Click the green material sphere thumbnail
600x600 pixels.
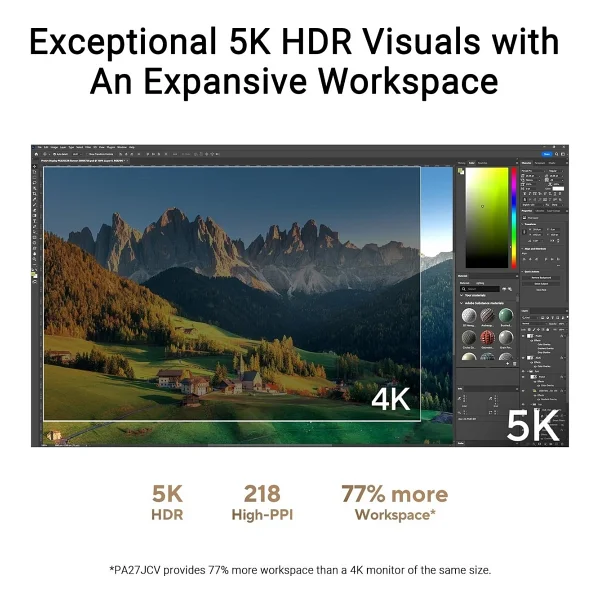click(x=505, y=316)
